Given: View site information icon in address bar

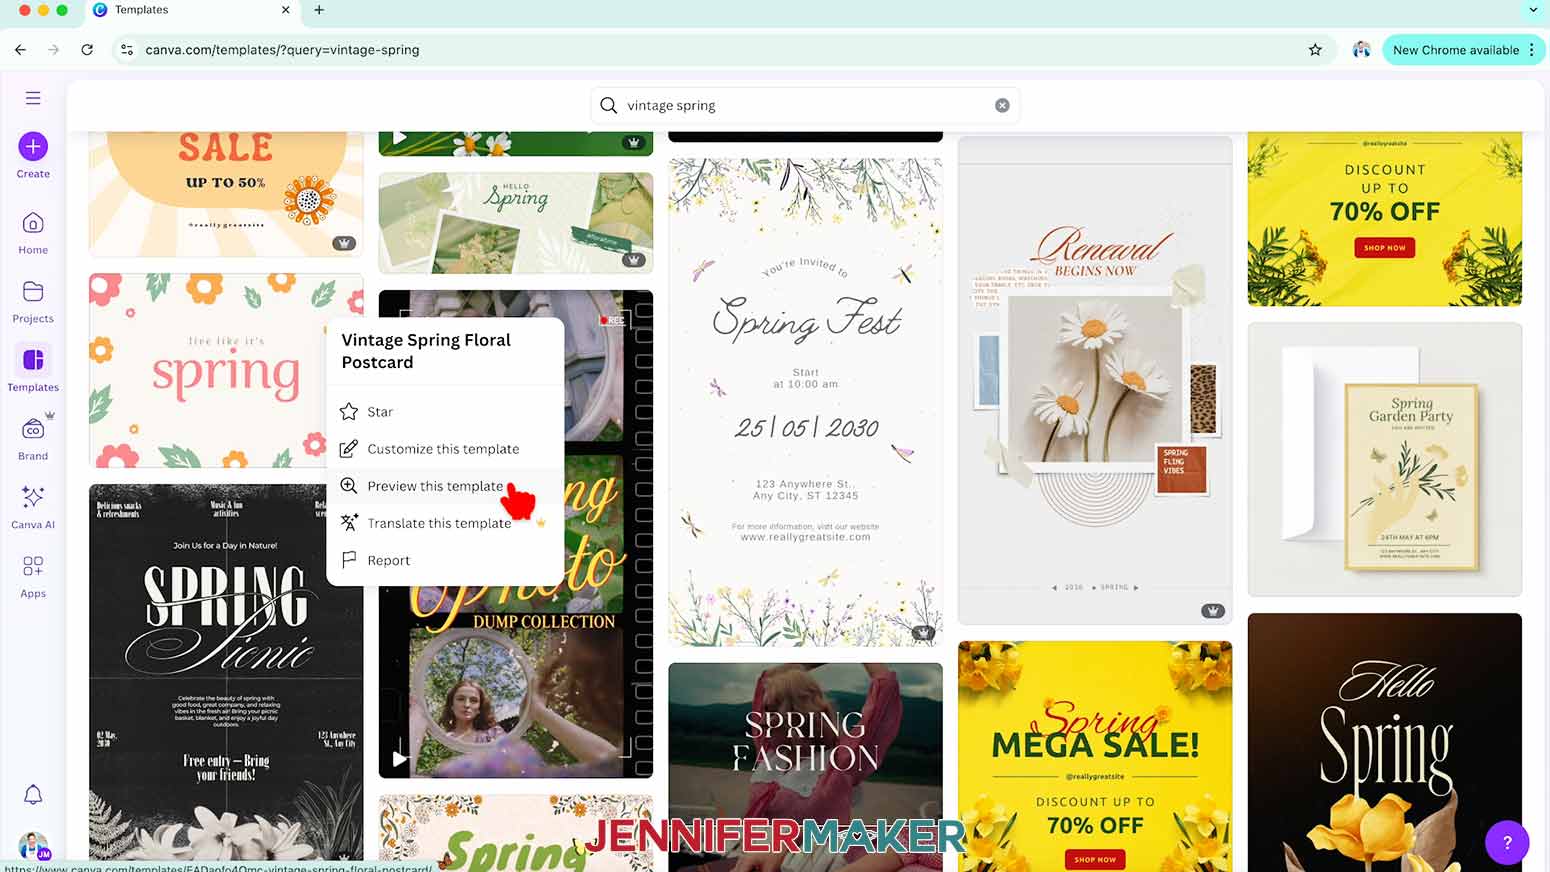Looking at the screenshot, I should [x=126, y=50].
